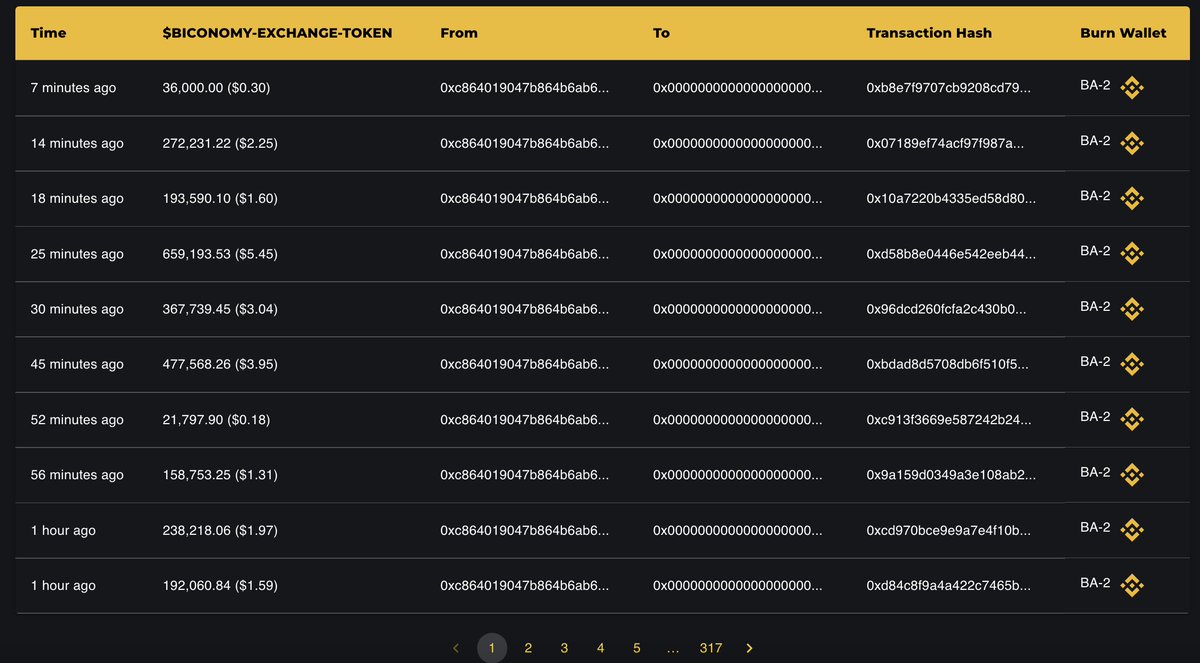
Task: Select page 1 in pagination
Action: pyautogui.click(x=491, y=648)
